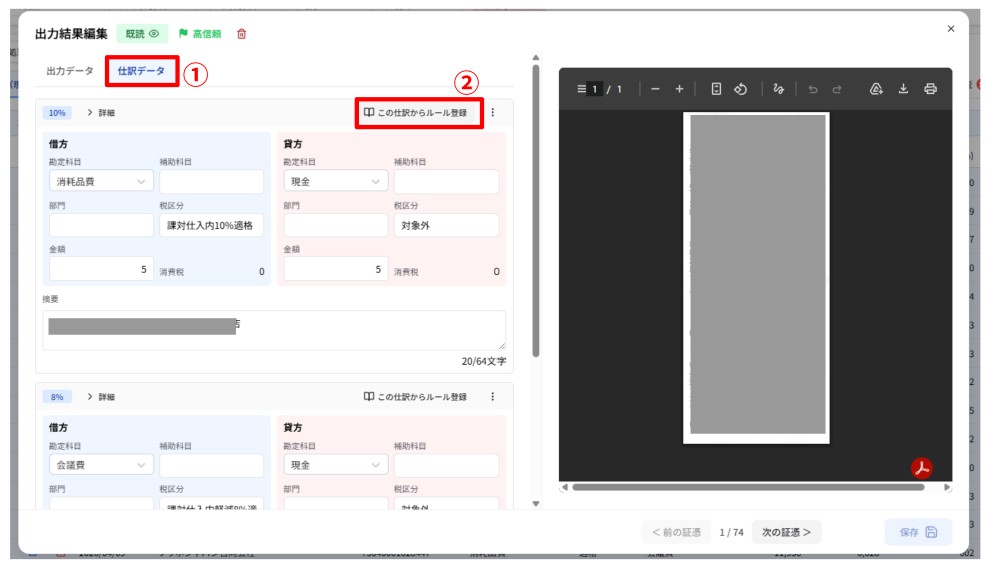Click the credit 金額 amount field
Image resolution: width=1001 pixels, height=571 pixels.
coord(336,269)
